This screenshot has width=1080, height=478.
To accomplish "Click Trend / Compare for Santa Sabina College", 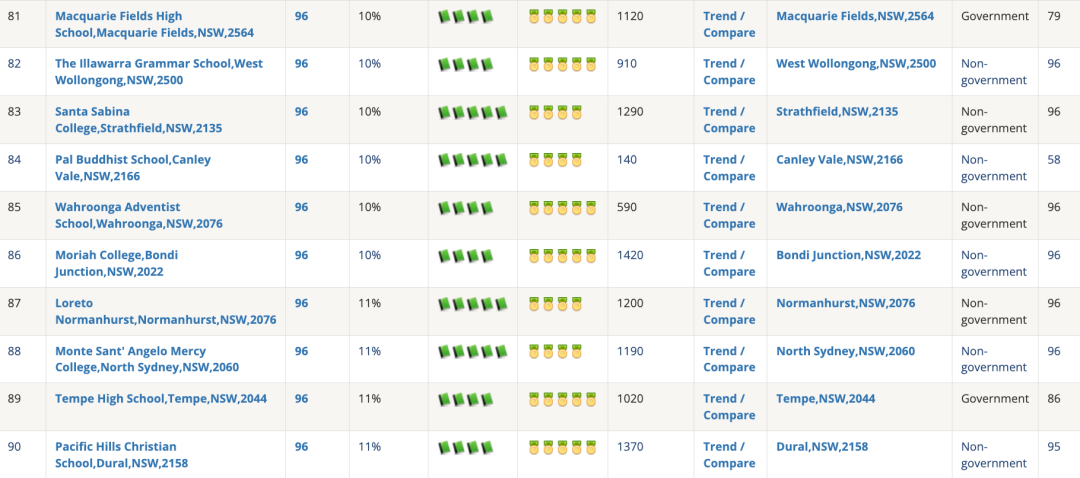I will (x=729, y=120).
